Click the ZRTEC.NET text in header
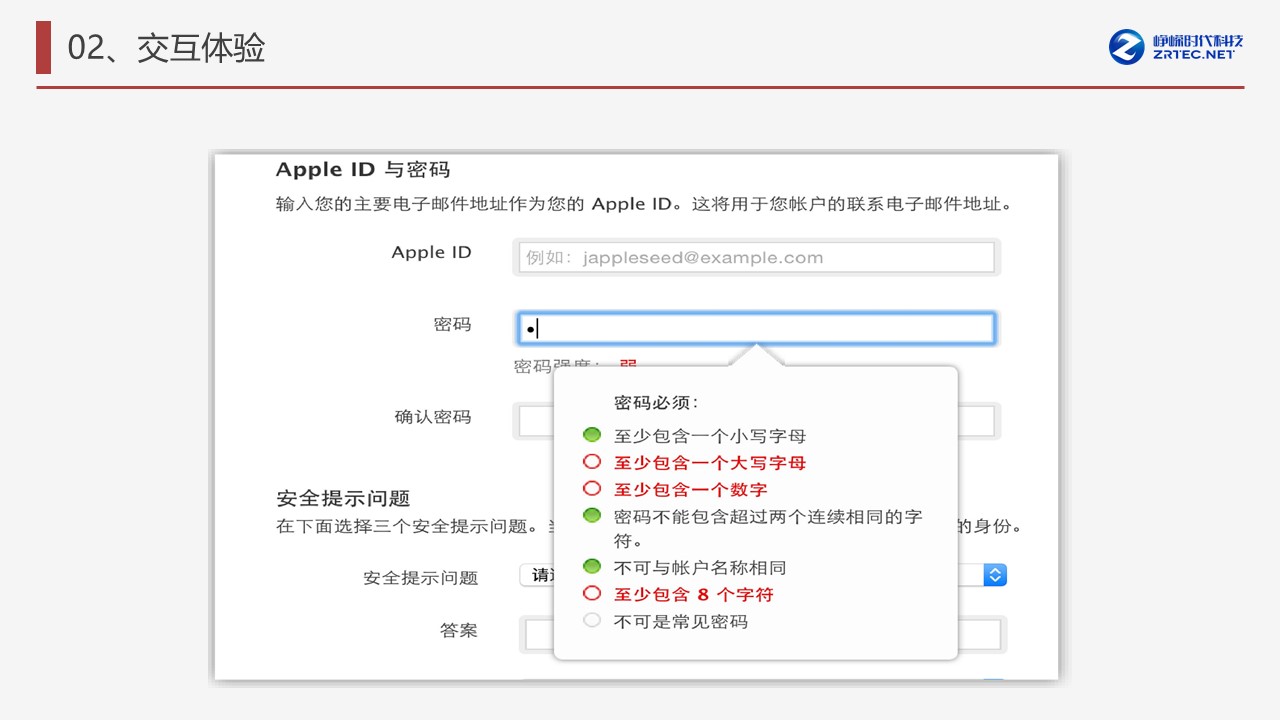 pos(1194,55)
